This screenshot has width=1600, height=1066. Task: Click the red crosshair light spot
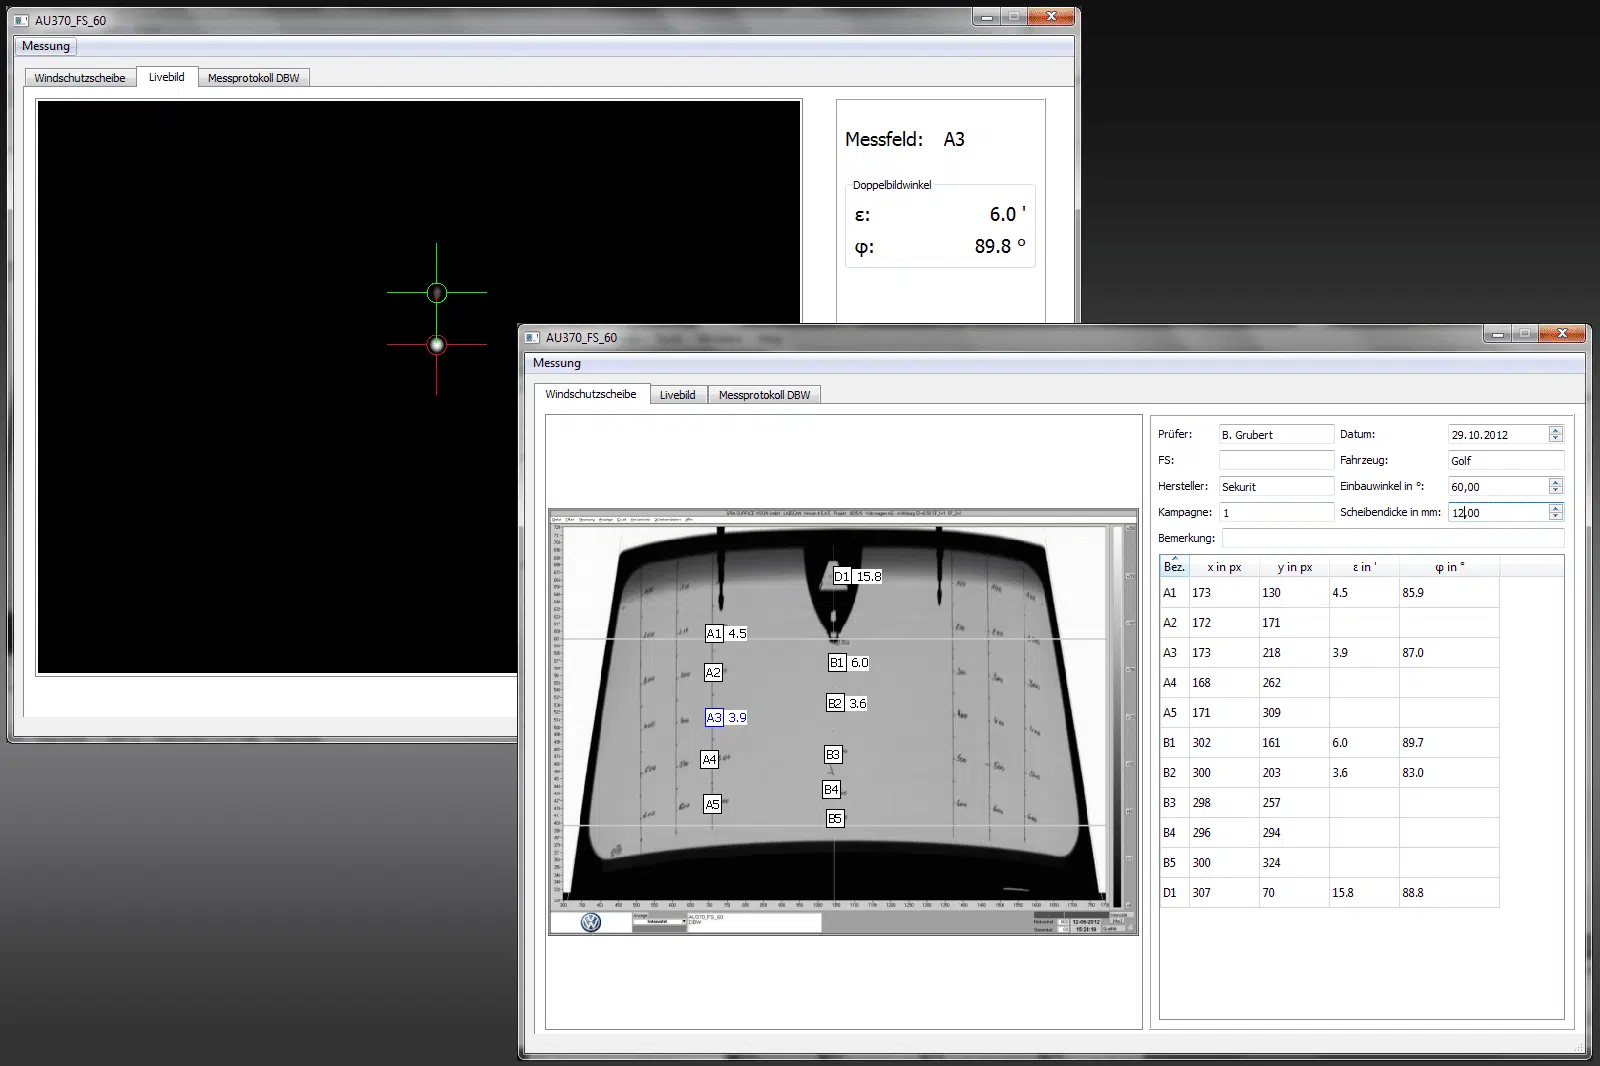[x=436, y=345]
